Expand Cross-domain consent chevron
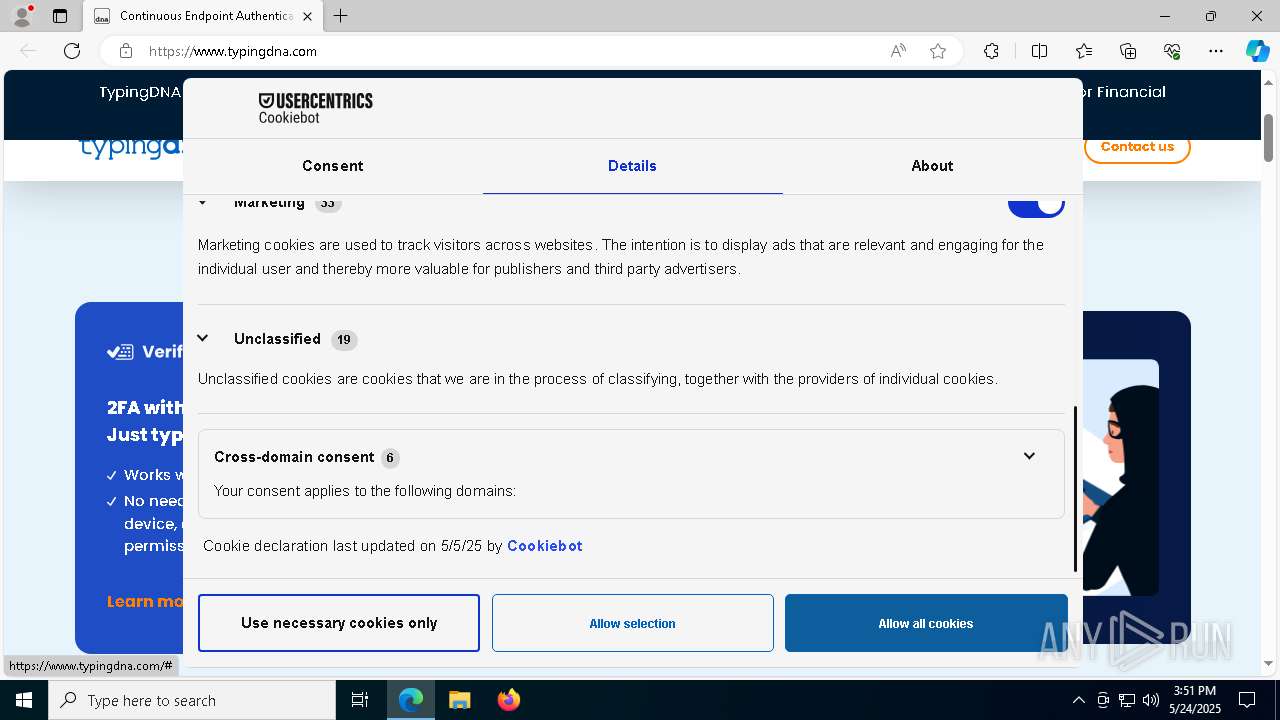 coord(1029,456)
